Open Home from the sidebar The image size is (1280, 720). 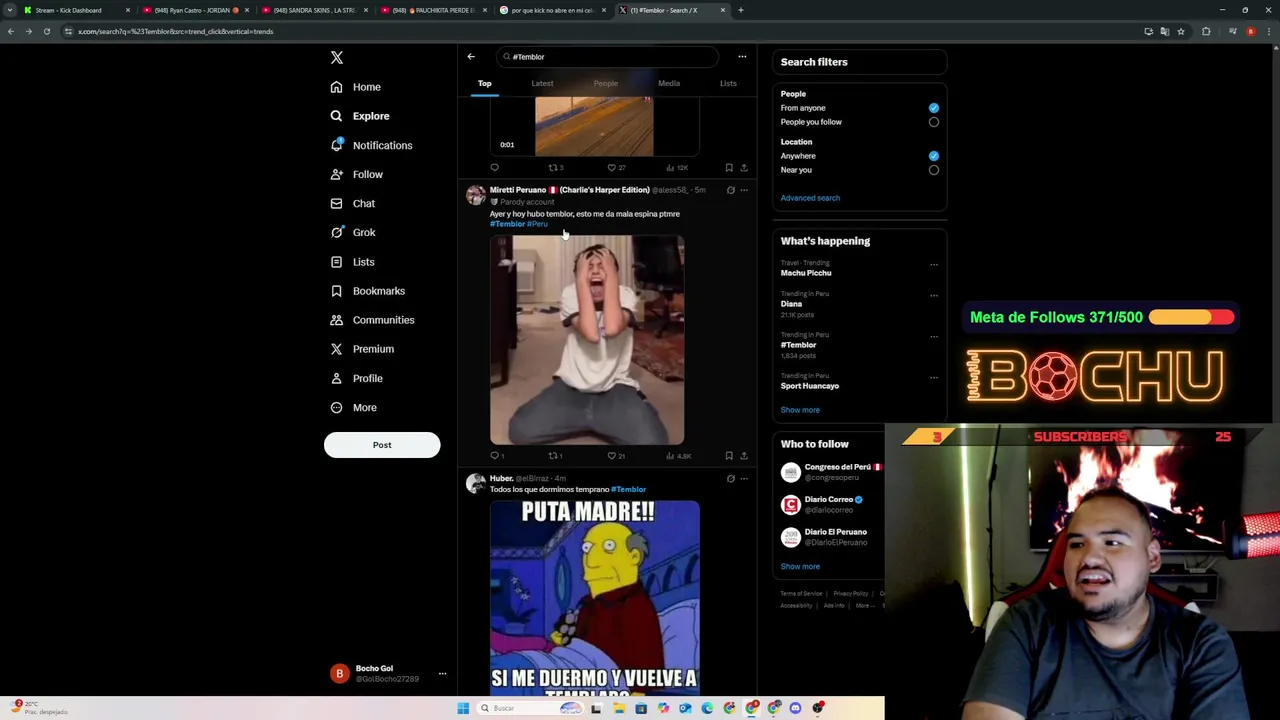pyautogui.click(x=356, y=87)
